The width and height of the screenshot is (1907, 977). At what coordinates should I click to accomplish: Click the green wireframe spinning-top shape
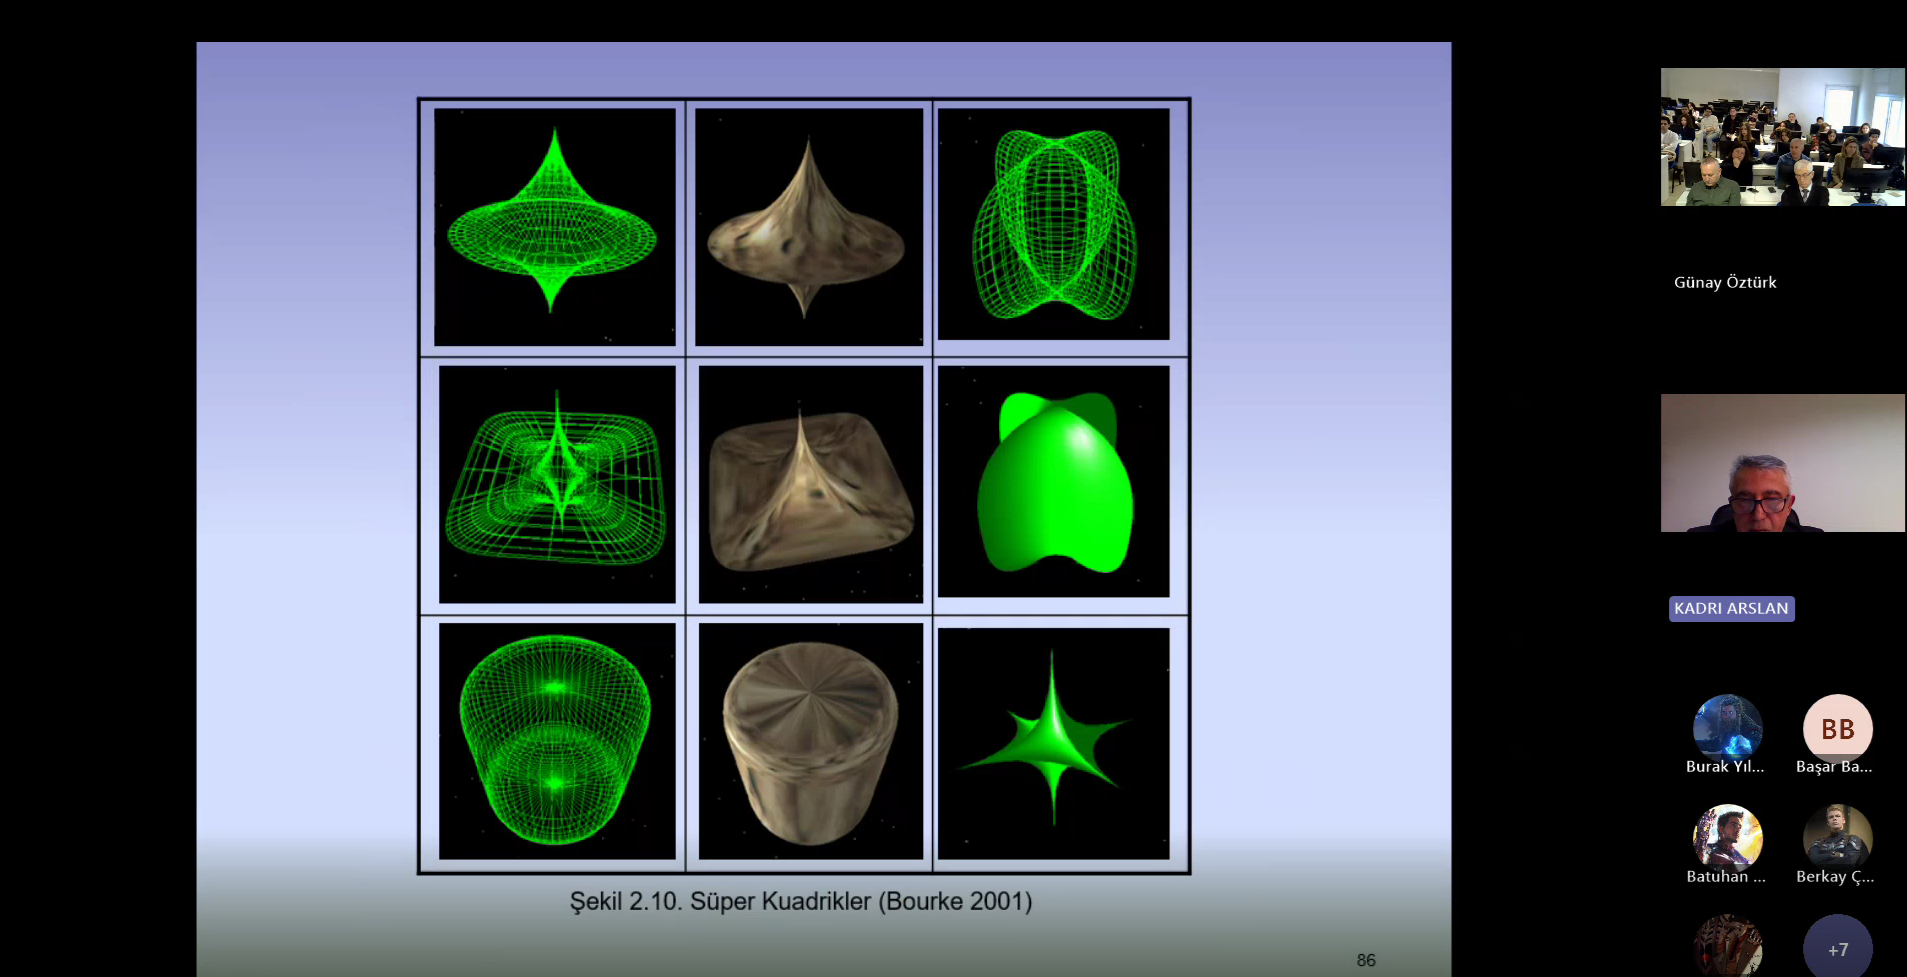click(554, 227)
